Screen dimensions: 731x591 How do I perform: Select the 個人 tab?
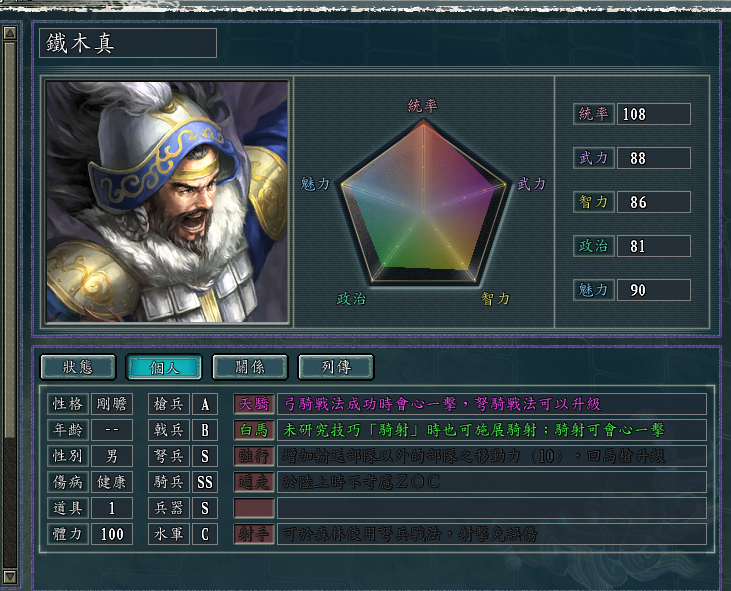pyautogui.click(x=164, y=367)
